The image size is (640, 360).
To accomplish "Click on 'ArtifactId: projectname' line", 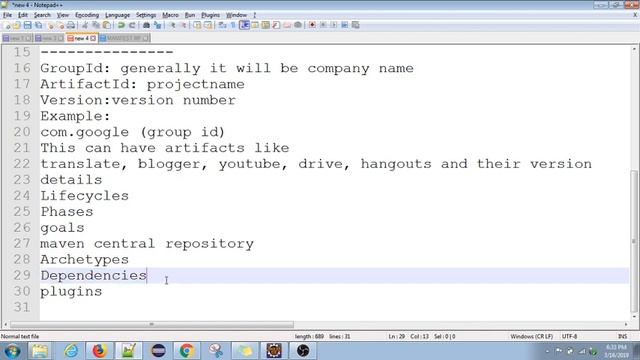I will pos(142,84).
